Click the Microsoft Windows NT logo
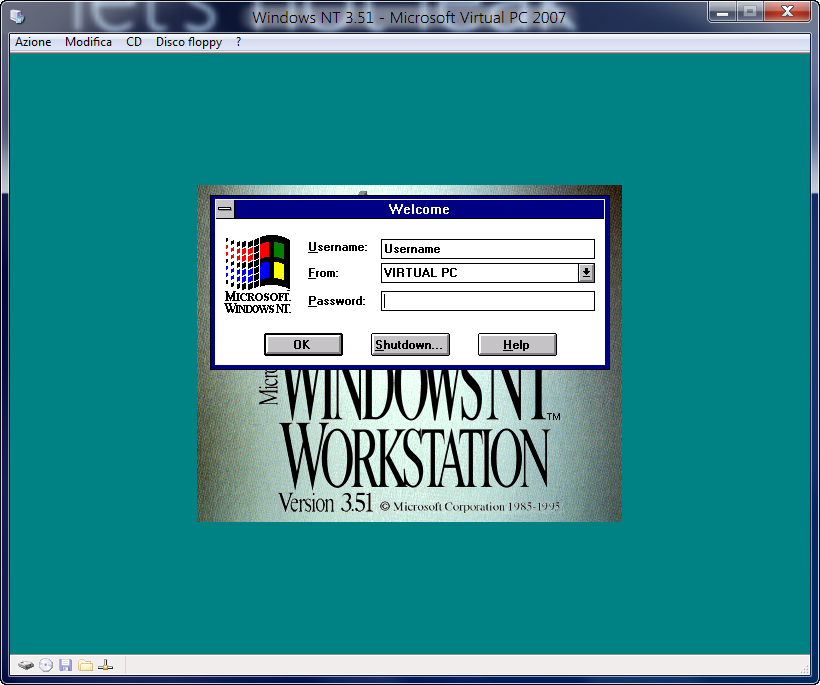Viewport: 820px width, 685px height. 257,275
